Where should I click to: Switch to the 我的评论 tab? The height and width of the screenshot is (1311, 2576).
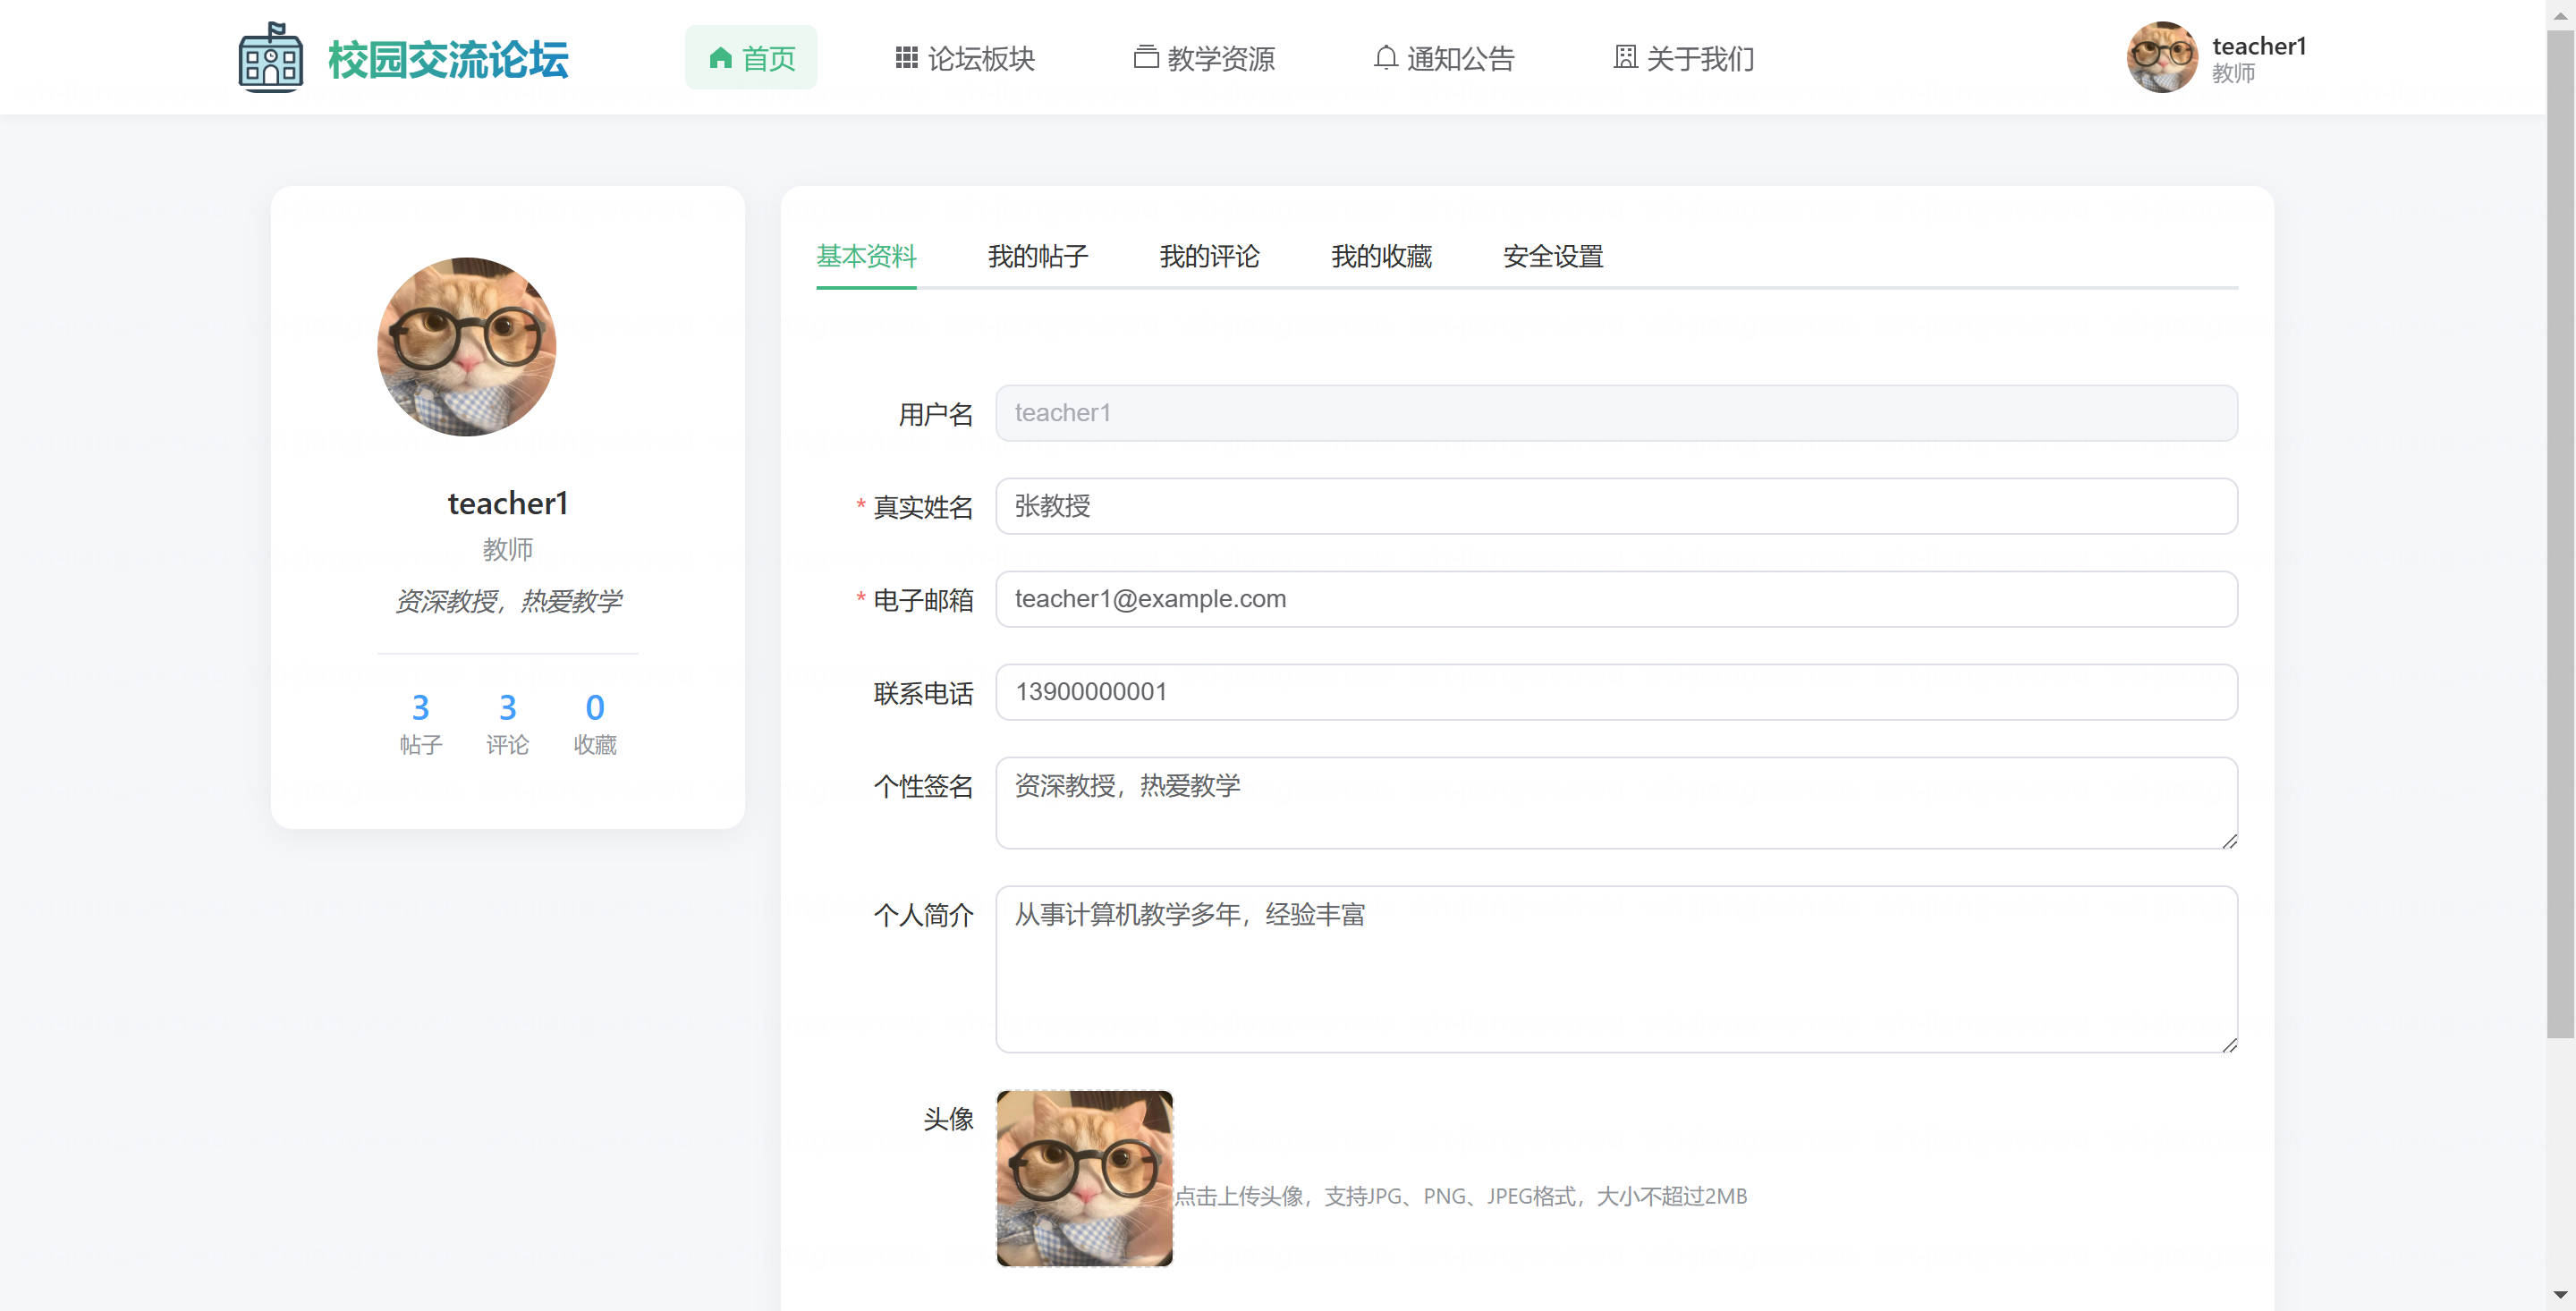[1209, 256]
